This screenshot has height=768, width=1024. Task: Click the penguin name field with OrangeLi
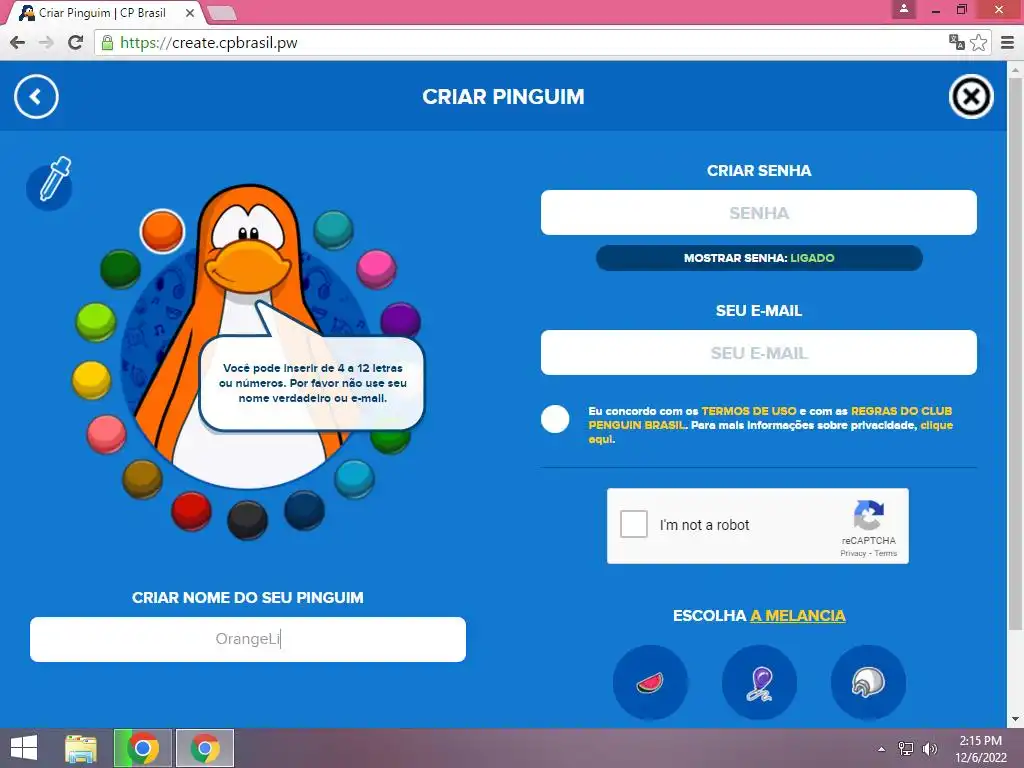248,639
